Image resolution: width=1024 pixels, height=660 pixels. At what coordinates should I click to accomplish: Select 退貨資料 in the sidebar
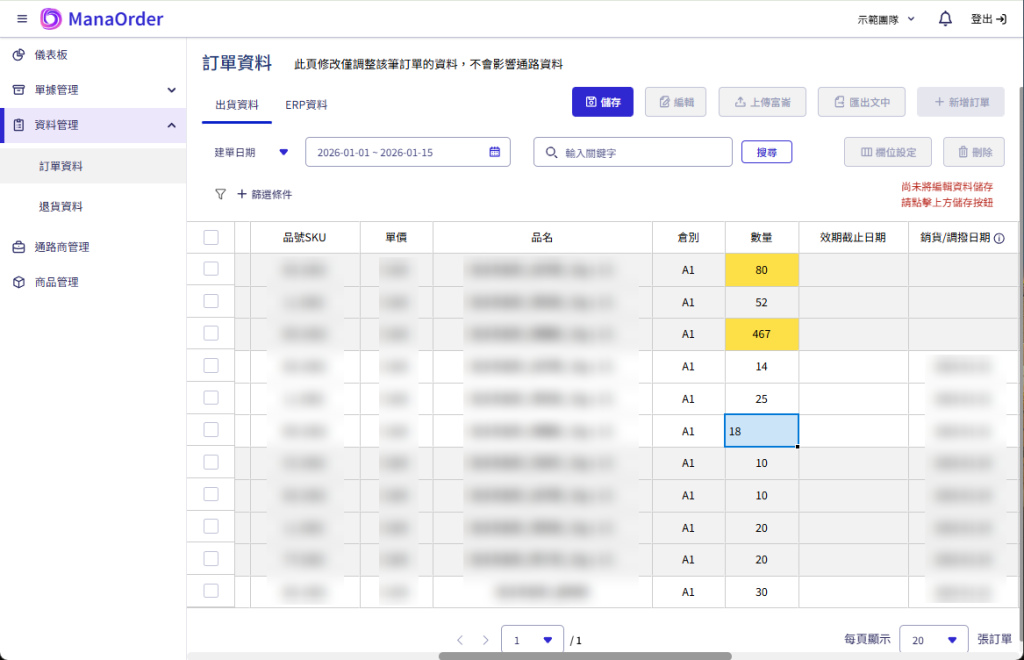pyautogui.click(x=60, y=207)
